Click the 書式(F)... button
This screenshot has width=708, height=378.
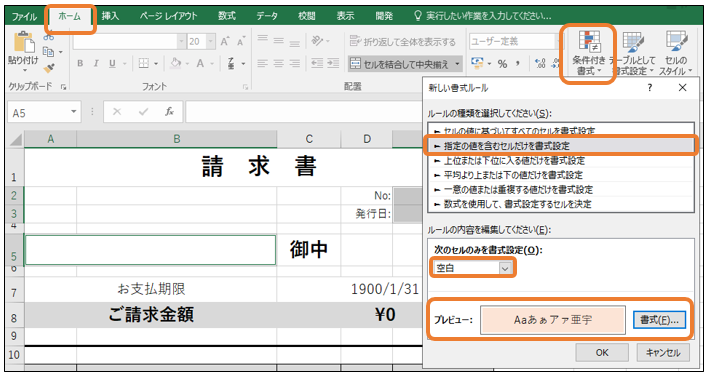(659, 320)
